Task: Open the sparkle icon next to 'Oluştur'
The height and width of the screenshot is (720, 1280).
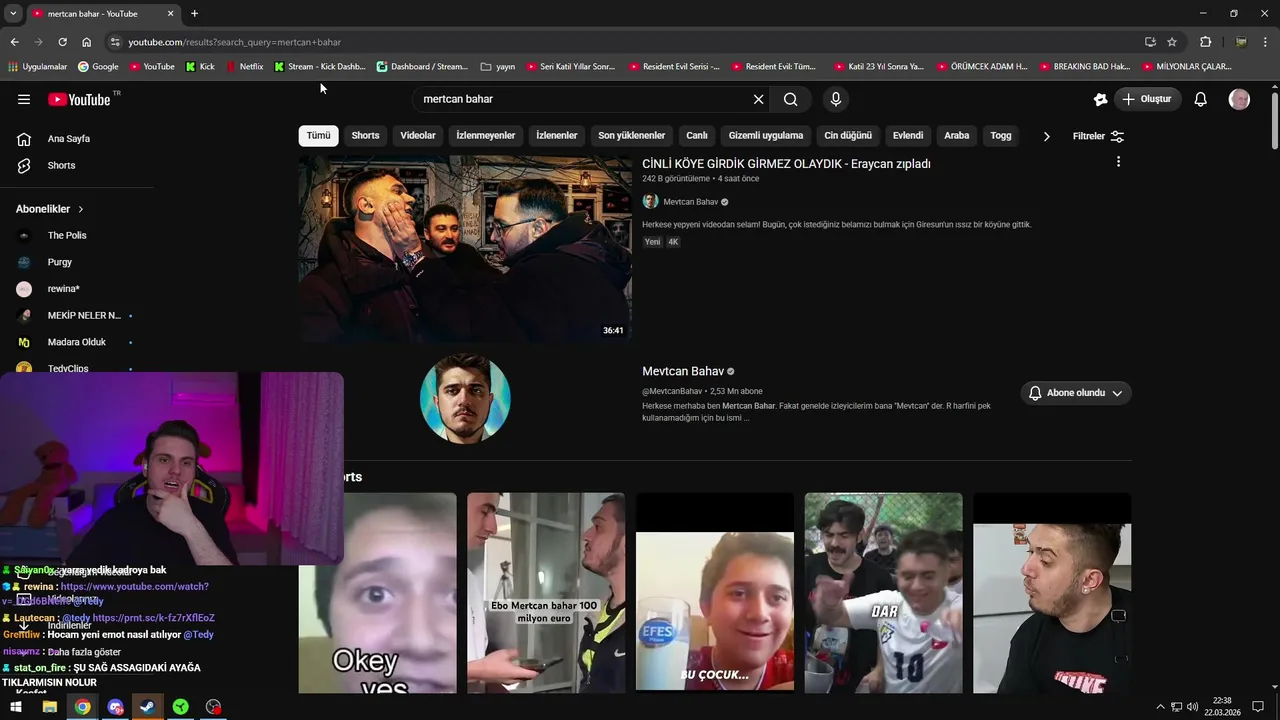Action: click(1100, 99)
